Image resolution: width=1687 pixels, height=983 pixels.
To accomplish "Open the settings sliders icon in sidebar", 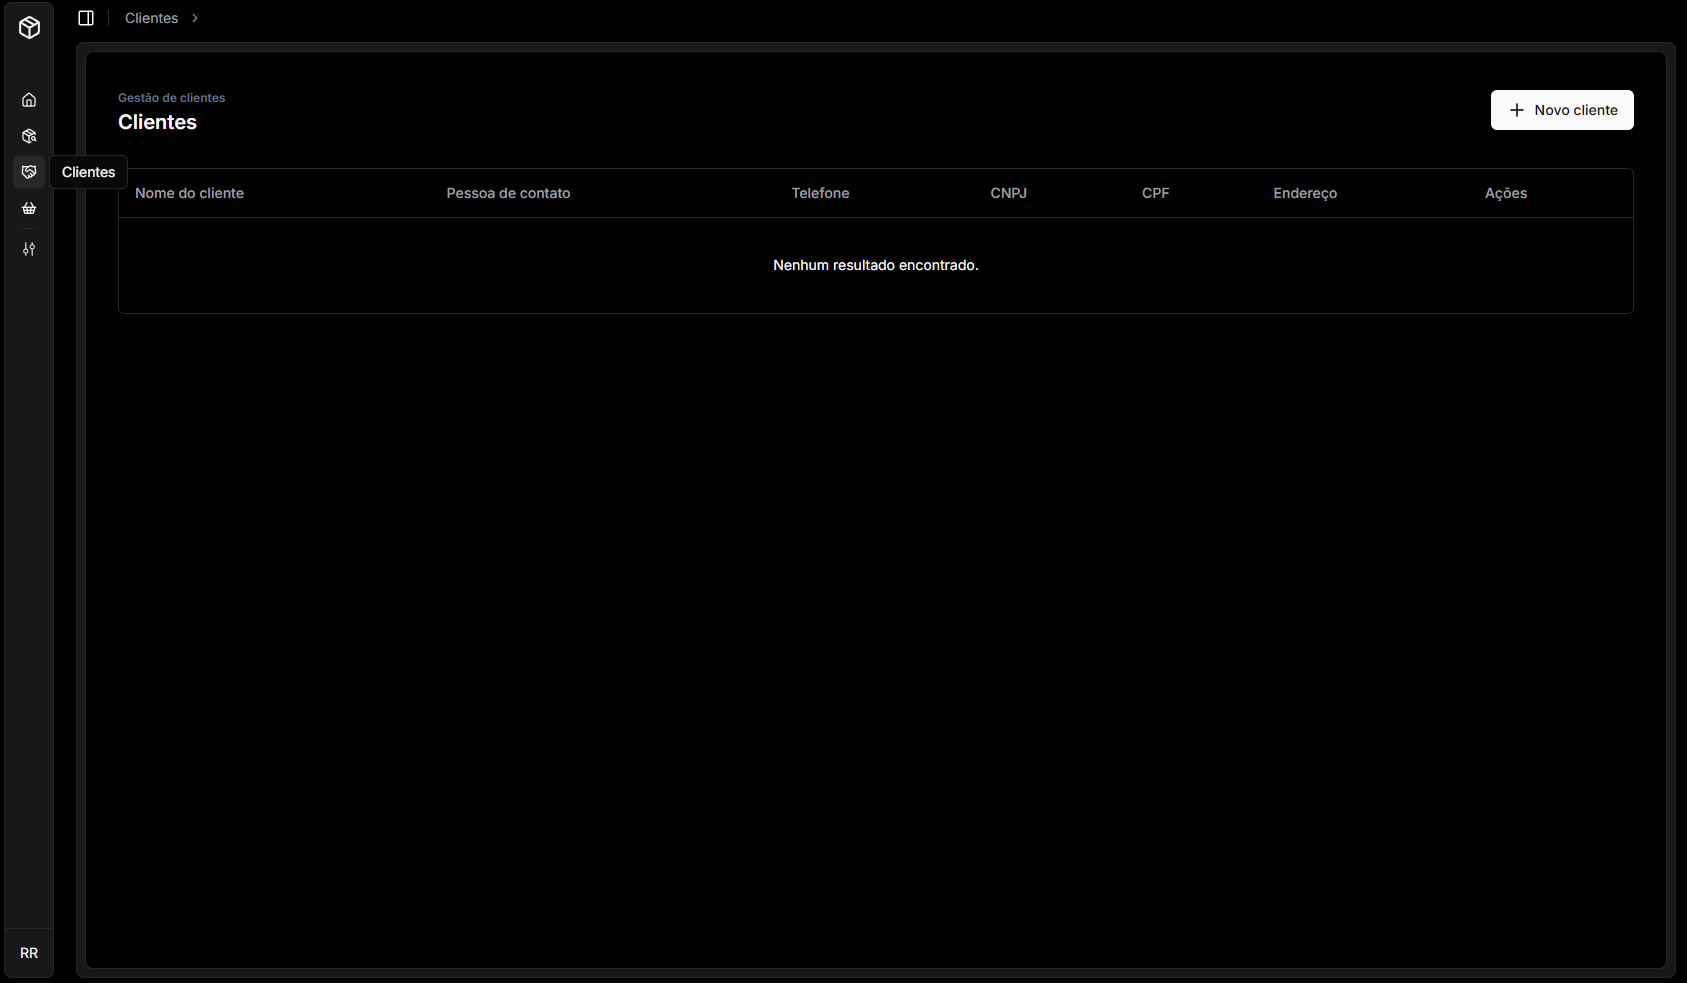I will [29, 249].
